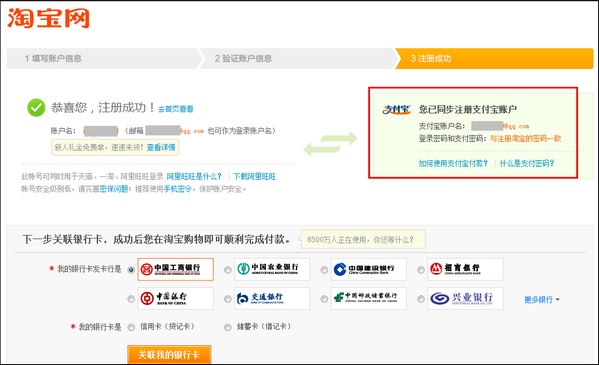Choose the Bank of Communications radio button
The image size is (599, 365).
[x=228, y=299]
